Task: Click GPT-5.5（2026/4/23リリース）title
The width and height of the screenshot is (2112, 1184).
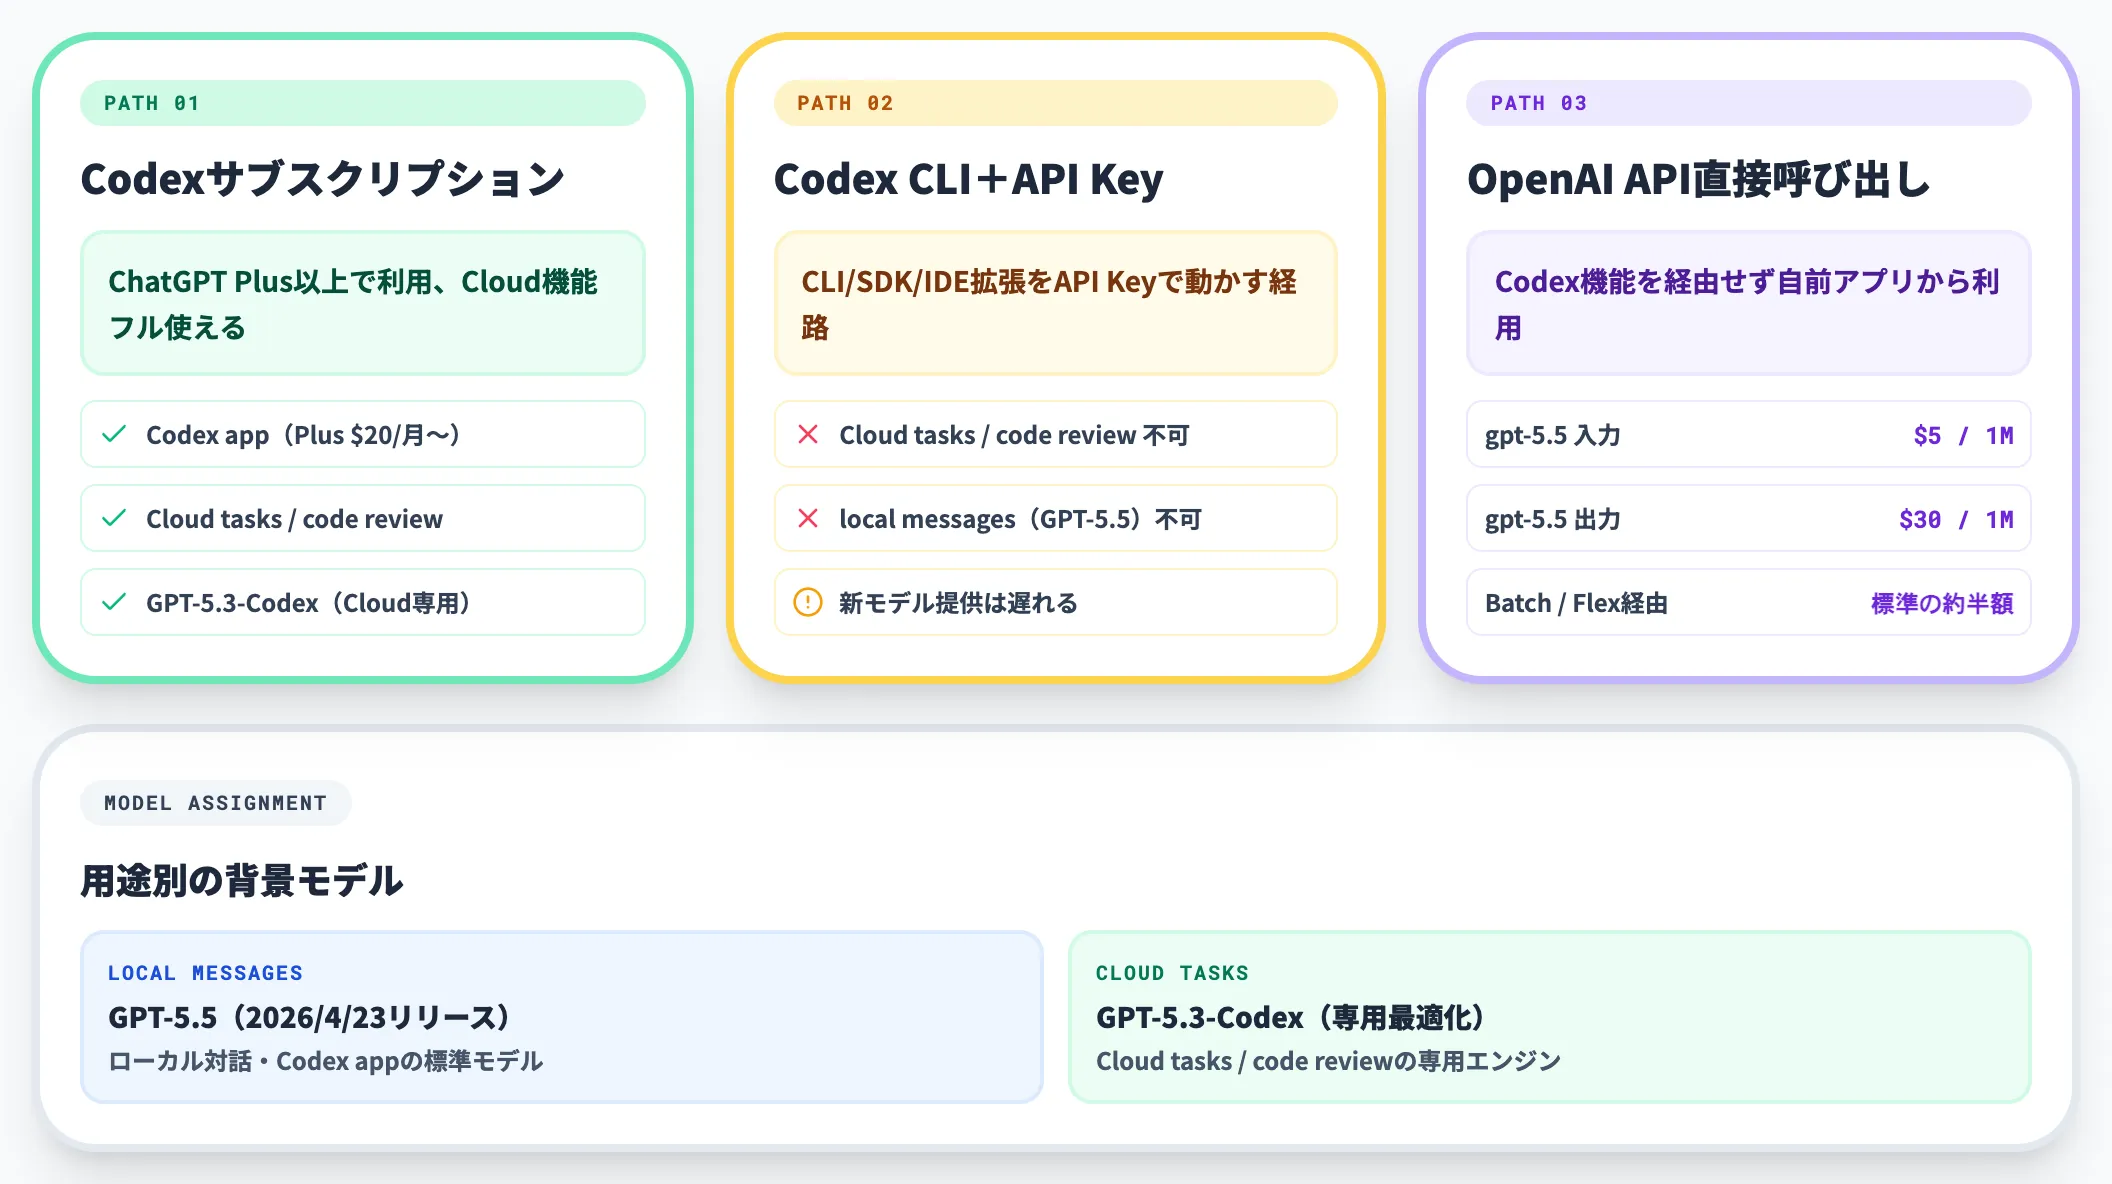Action: pyautogui.click(x=309, y=1018)
